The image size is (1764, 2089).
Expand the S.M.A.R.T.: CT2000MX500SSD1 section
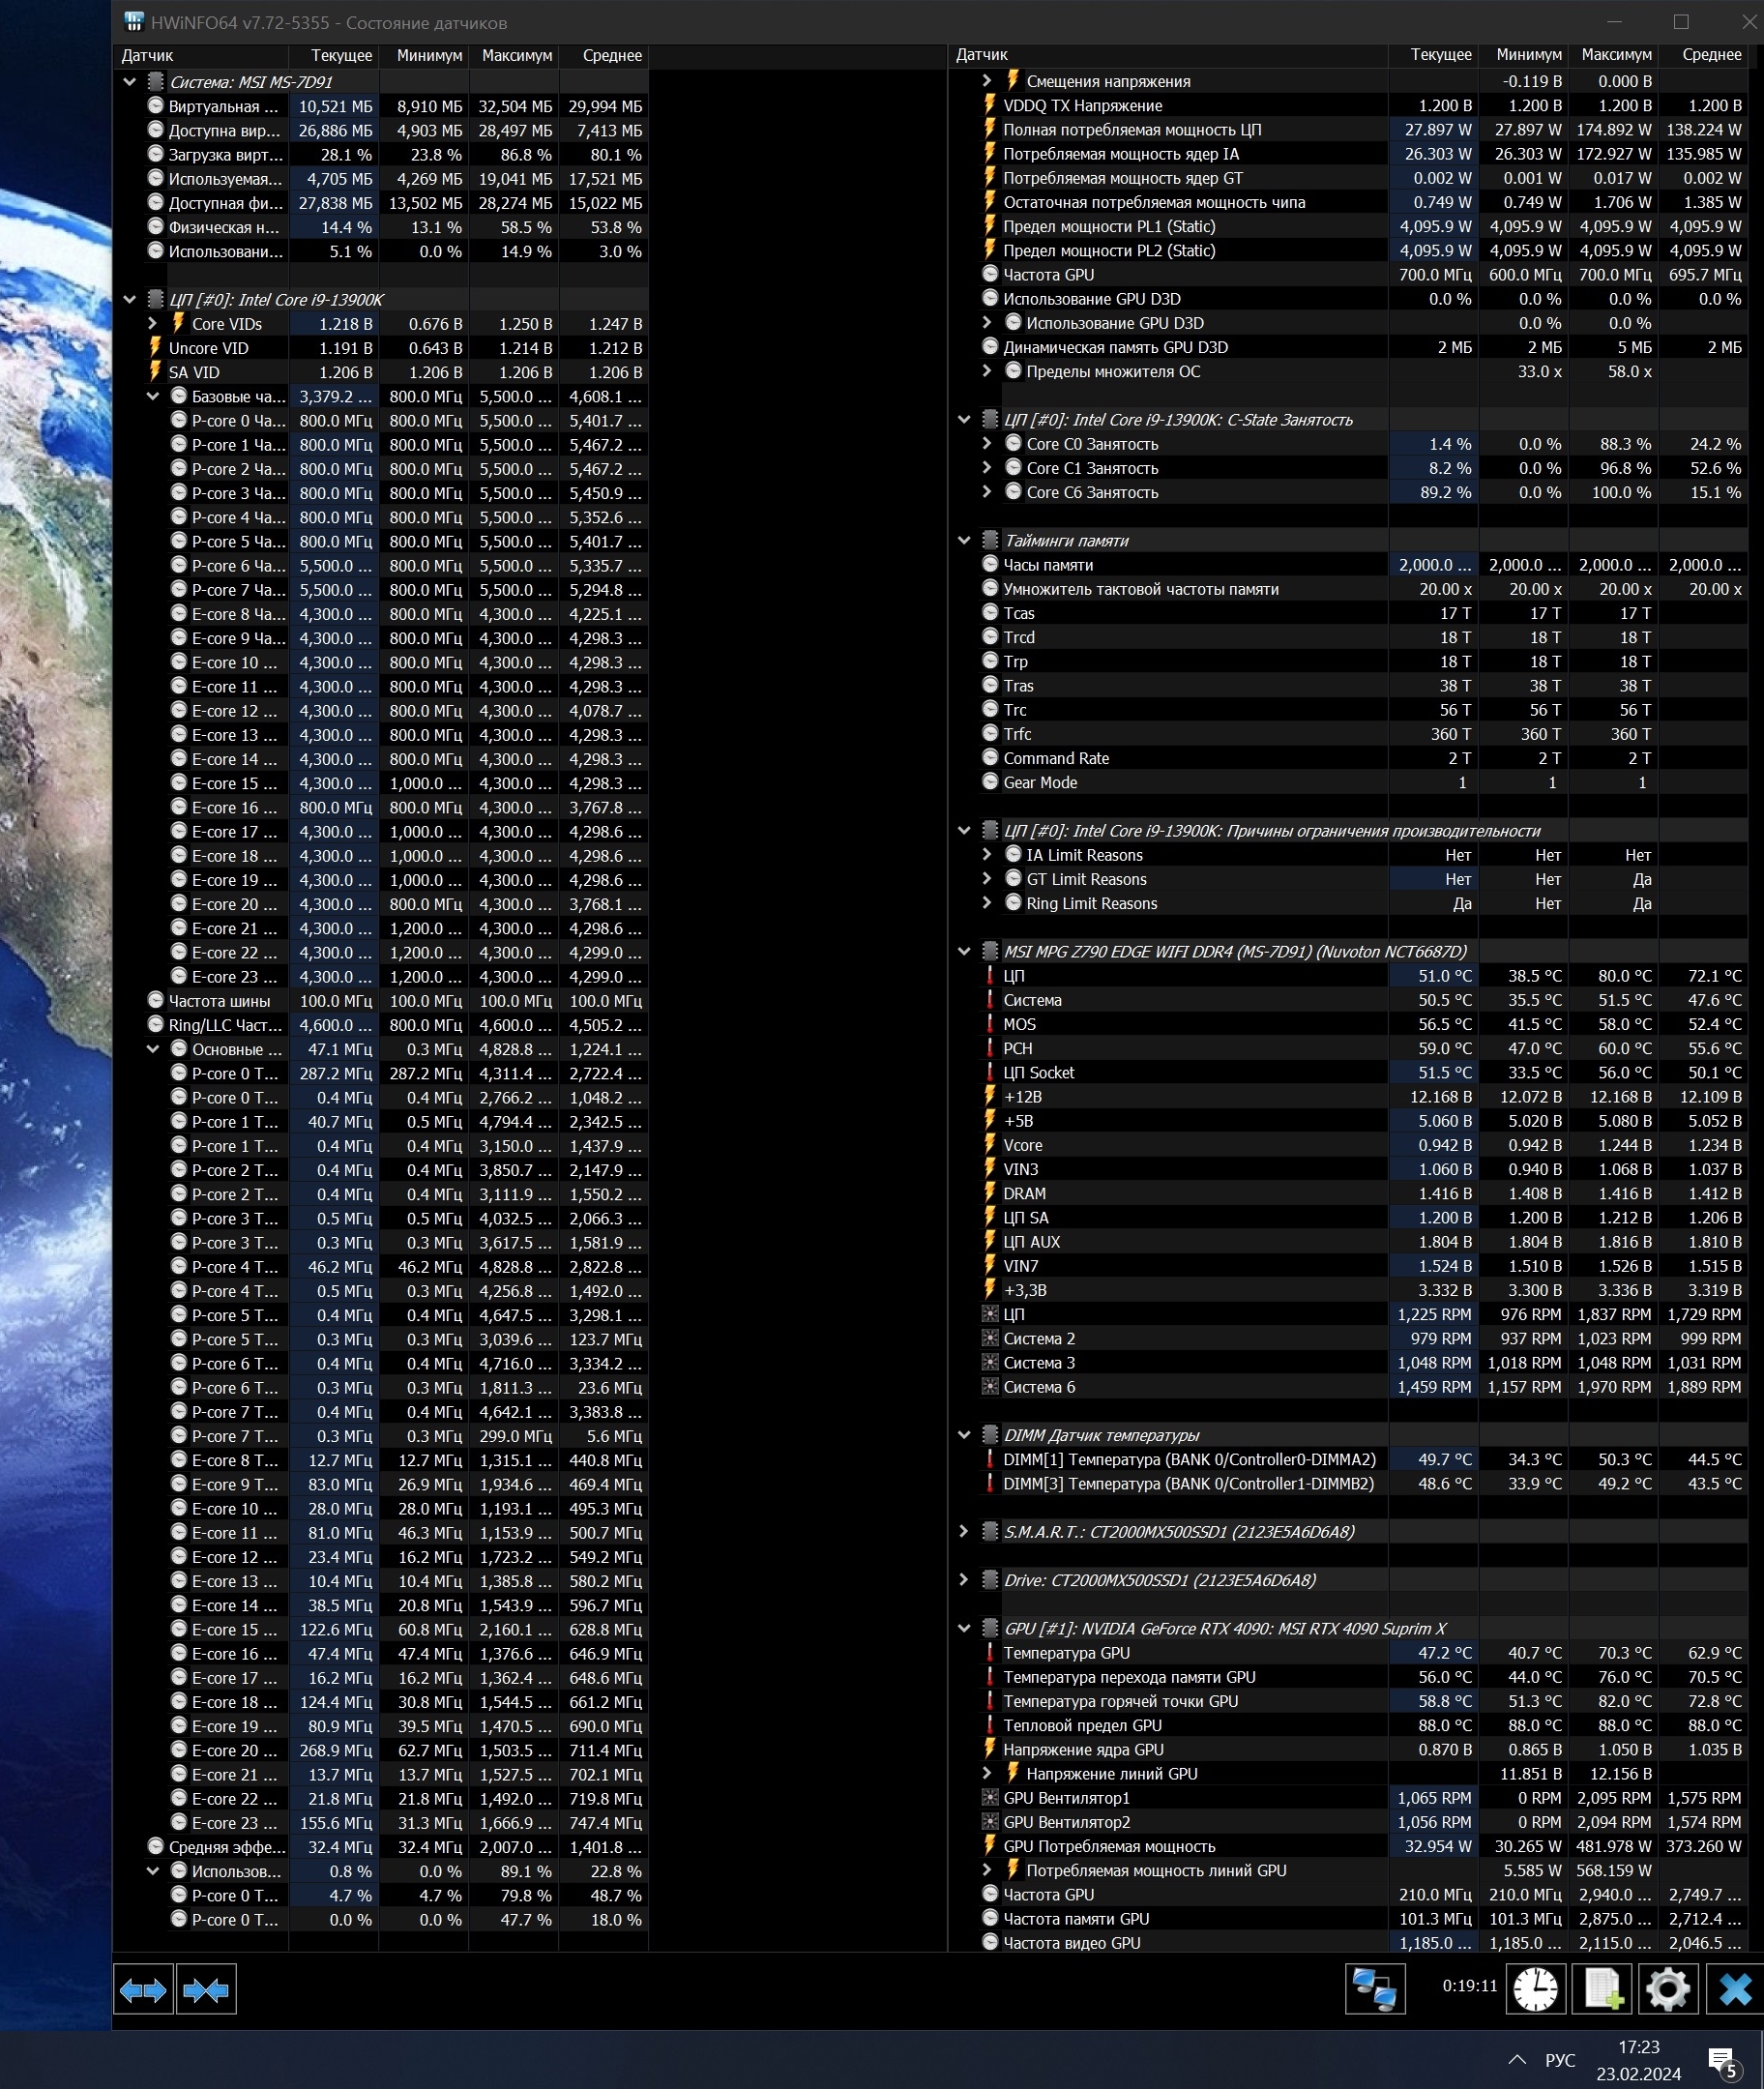coord(964,1532)
